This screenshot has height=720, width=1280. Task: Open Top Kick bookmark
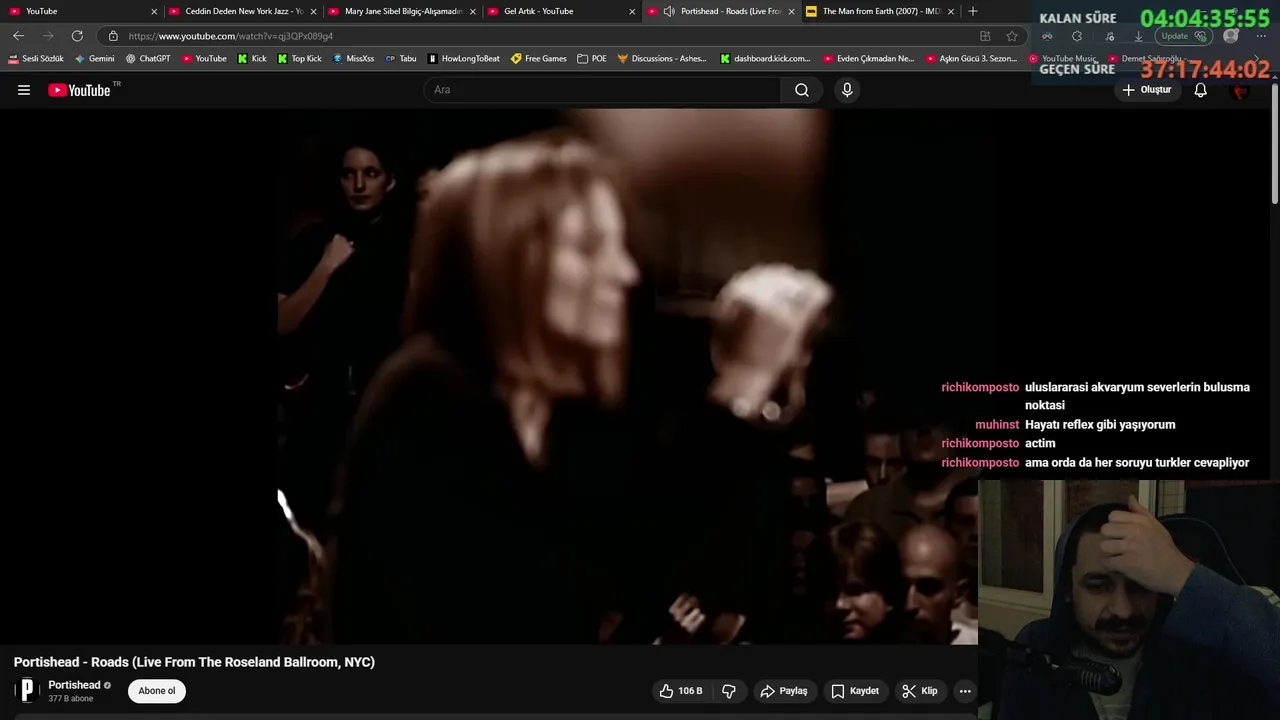point(300,58)
